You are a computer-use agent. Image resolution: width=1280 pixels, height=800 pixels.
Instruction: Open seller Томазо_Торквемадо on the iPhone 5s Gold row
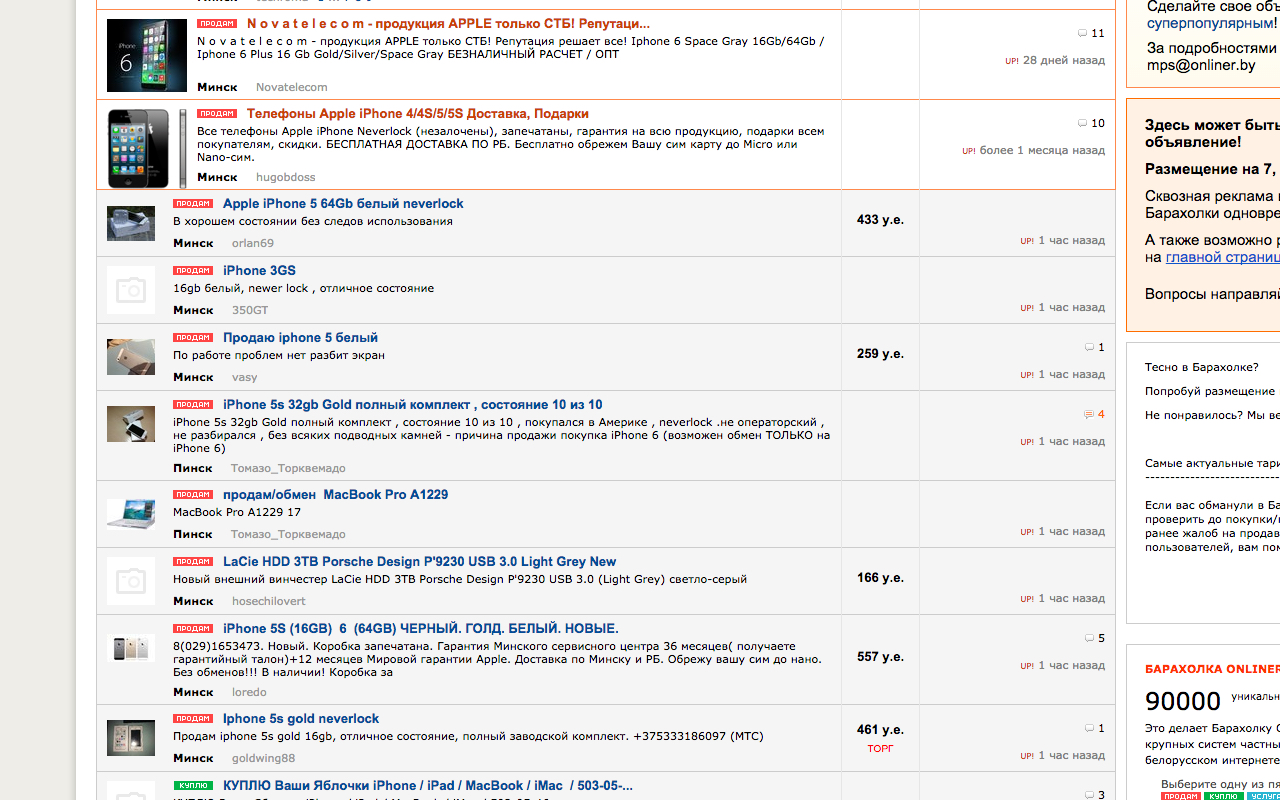pyautogui.click(x=288, y=468)
